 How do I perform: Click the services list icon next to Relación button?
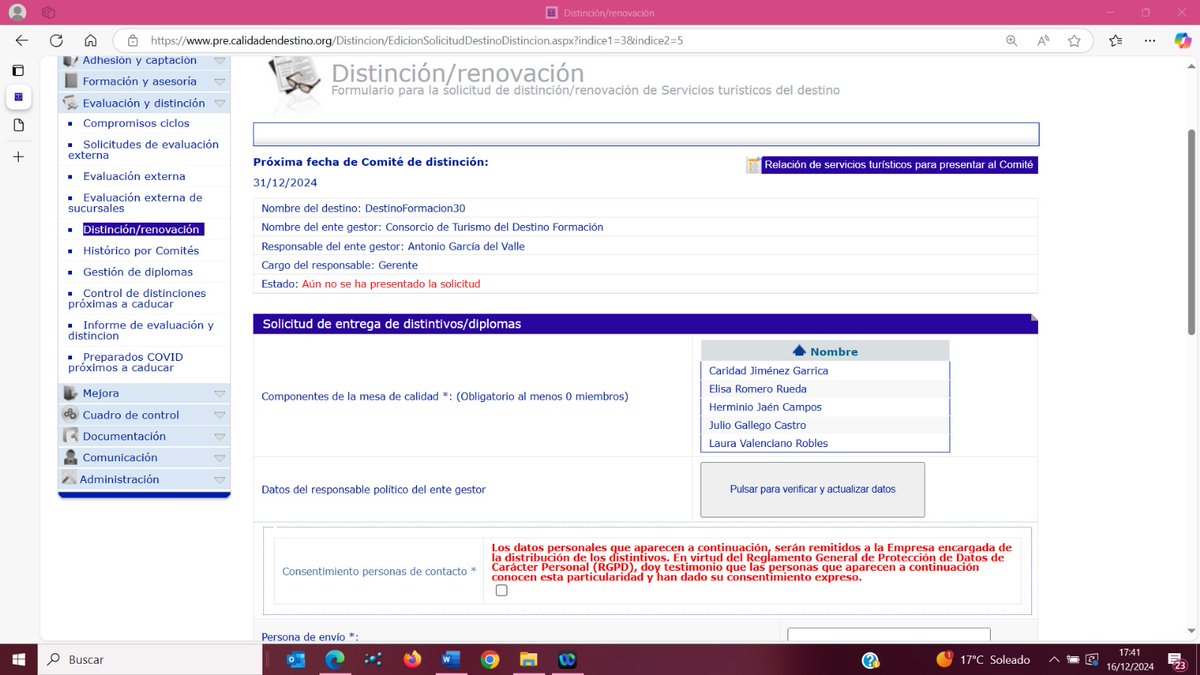pos(753,165)
